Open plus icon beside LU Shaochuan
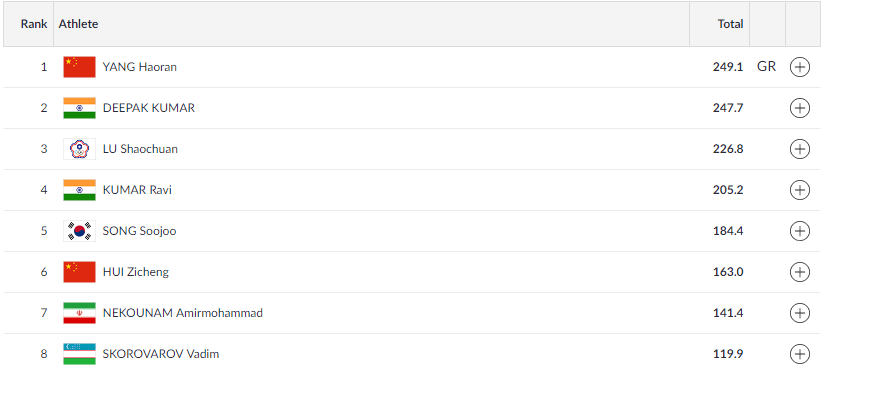Image resolution: width=881 pixels, height=408 pixels. click(x=799, y=149)
